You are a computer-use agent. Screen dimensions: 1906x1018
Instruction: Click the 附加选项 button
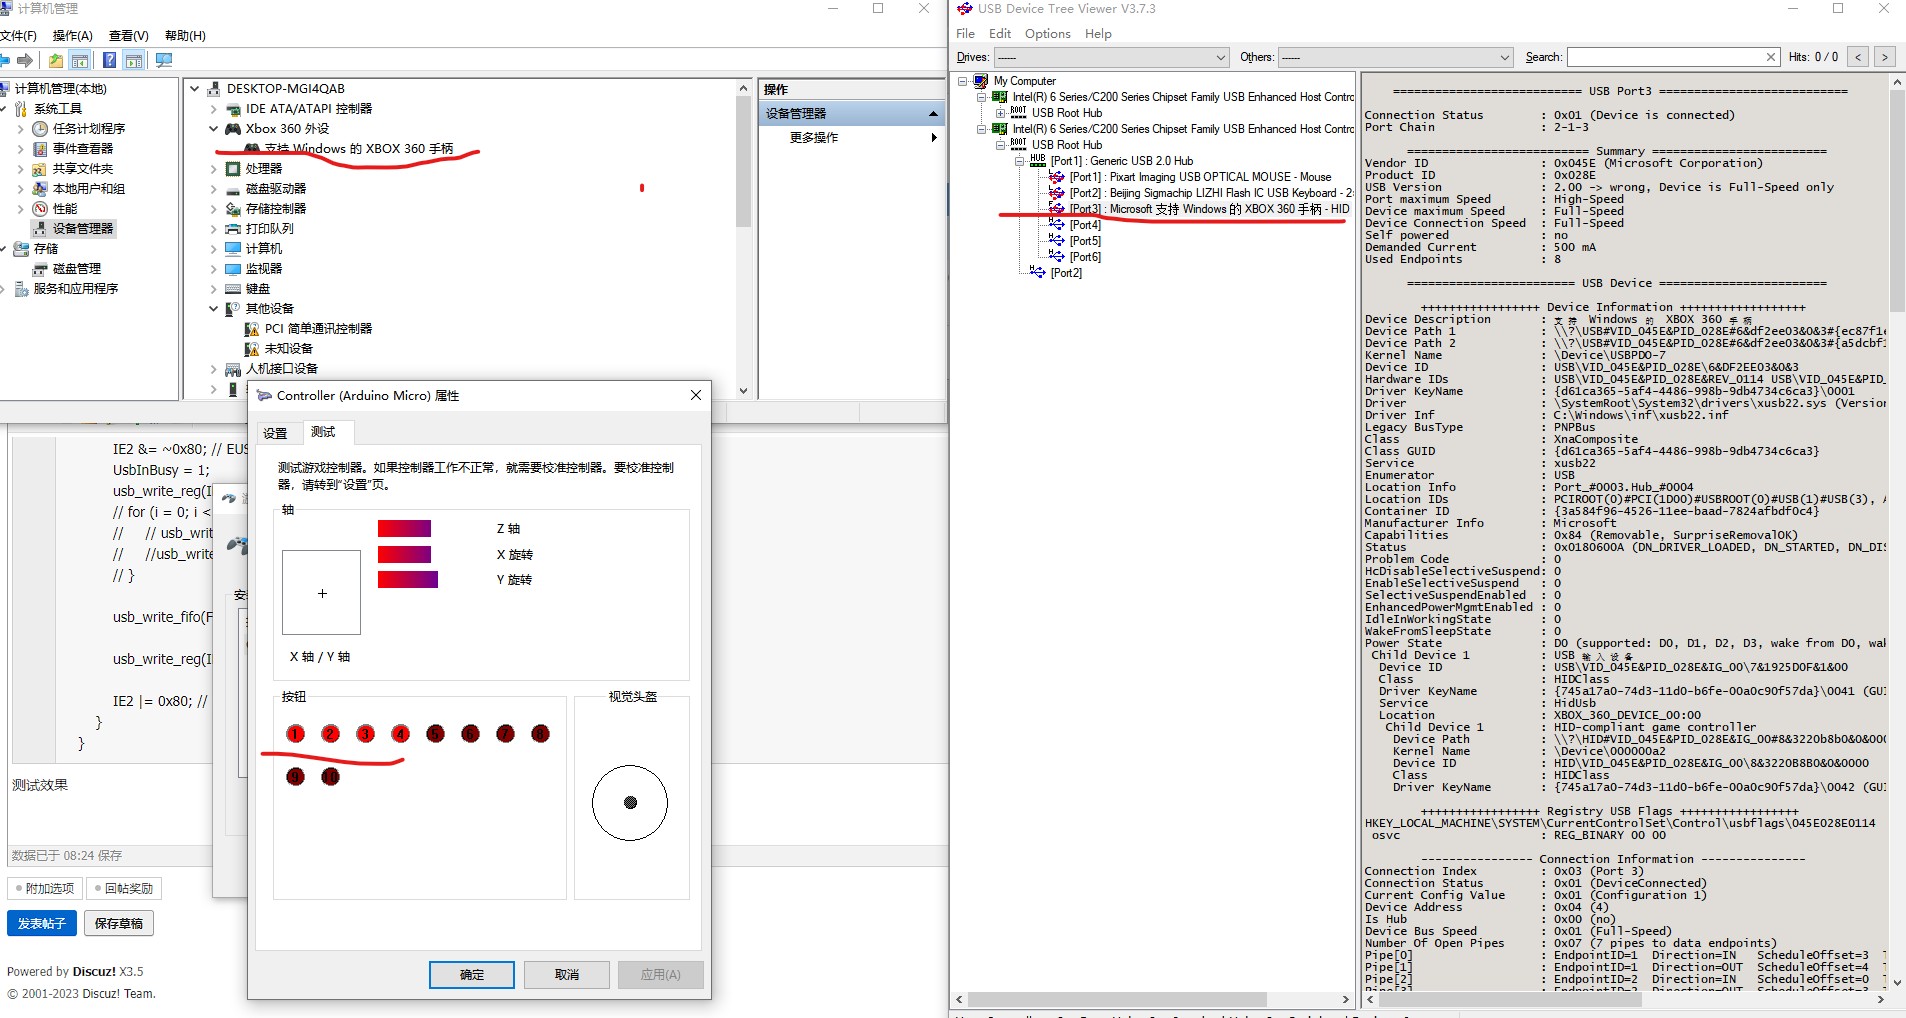44,888
